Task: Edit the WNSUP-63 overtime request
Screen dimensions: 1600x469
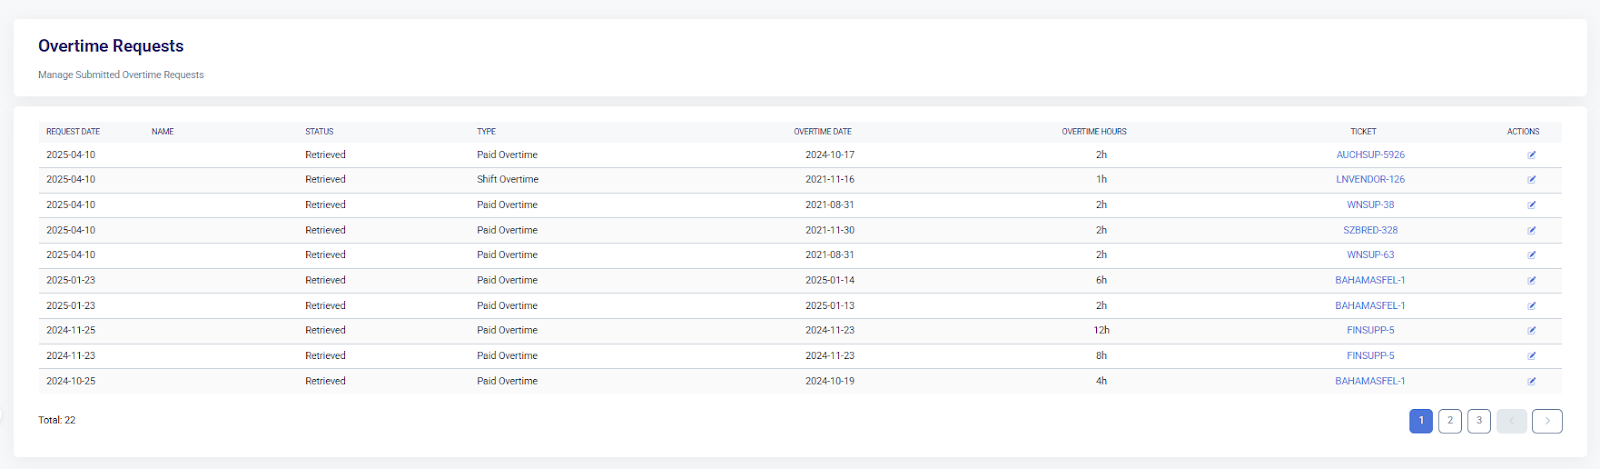Action: [1531, 255]
